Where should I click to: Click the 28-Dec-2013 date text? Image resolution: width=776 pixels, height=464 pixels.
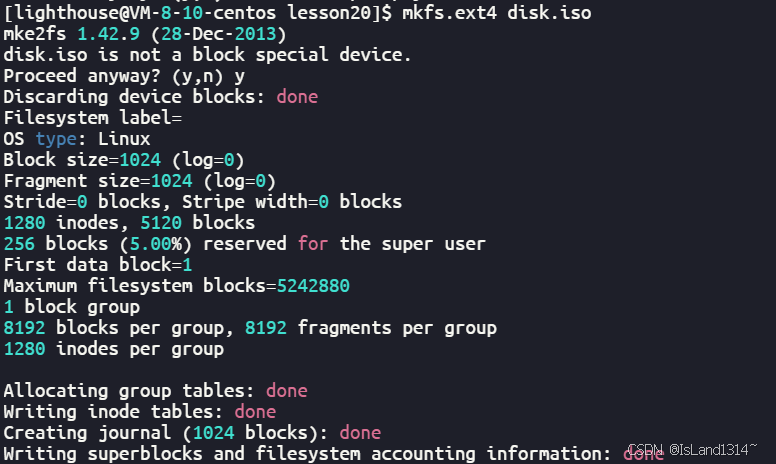218,34
